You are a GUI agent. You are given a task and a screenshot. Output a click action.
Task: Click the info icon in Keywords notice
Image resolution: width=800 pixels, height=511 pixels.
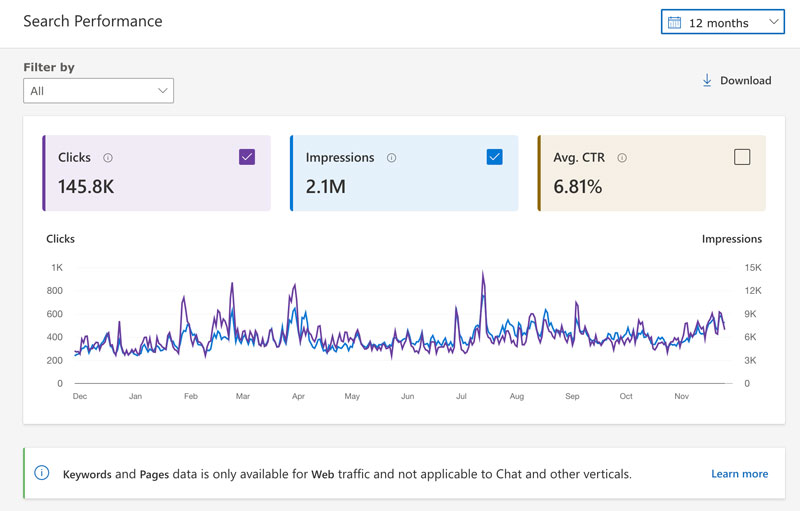(x=42, y=473)
